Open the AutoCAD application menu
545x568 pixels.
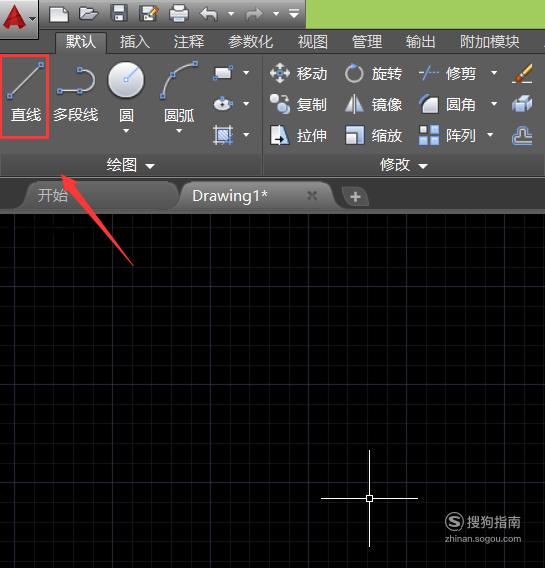tap(19, 18)
